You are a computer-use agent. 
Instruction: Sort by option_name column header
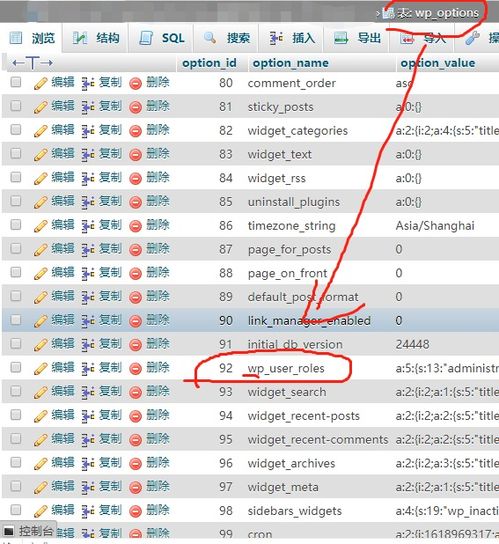[290, 63]
